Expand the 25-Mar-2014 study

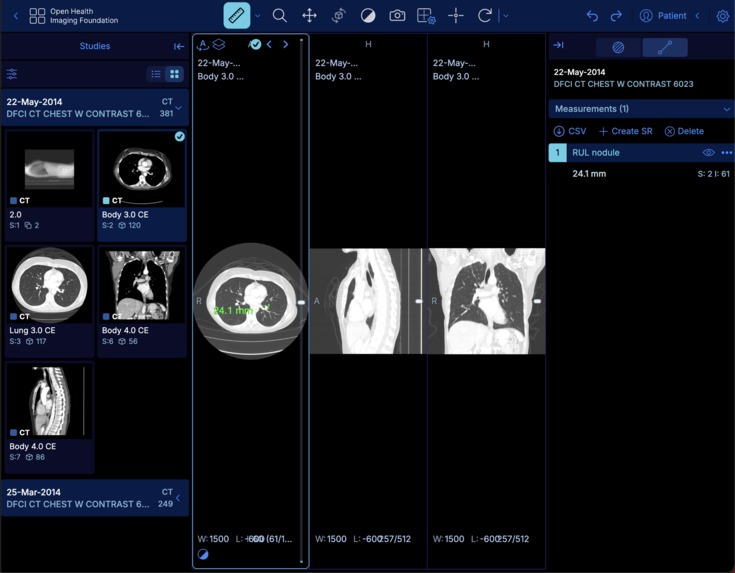coord(95,498)
